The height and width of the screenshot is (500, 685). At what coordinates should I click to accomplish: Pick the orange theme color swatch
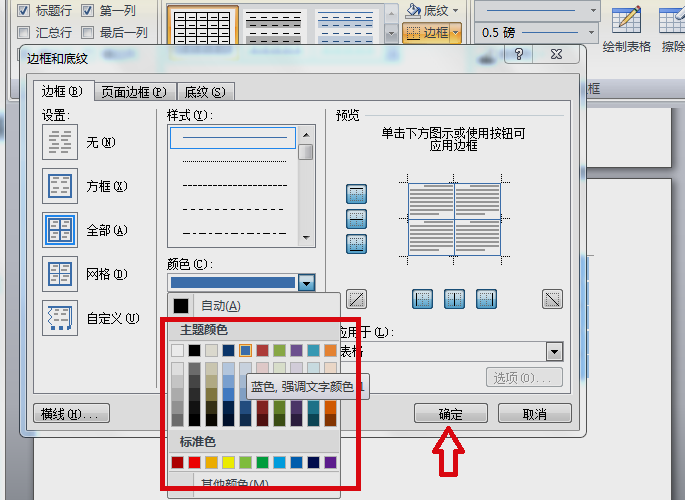[331, 350]
